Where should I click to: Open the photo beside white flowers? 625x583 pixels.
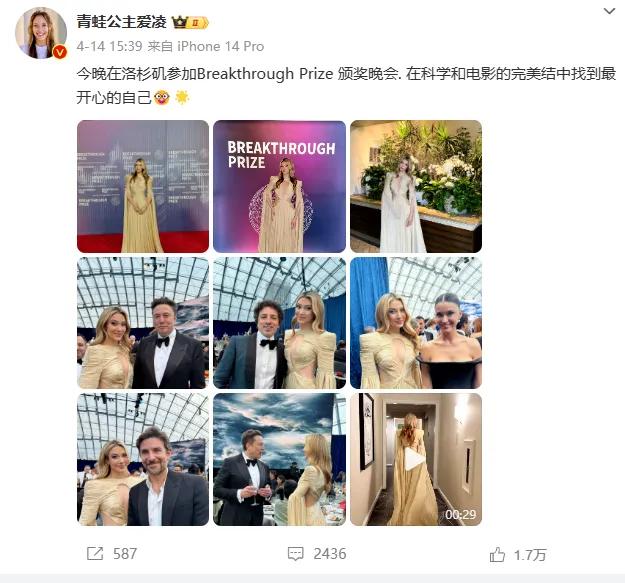pyautogui.click(x=416, y=186)
